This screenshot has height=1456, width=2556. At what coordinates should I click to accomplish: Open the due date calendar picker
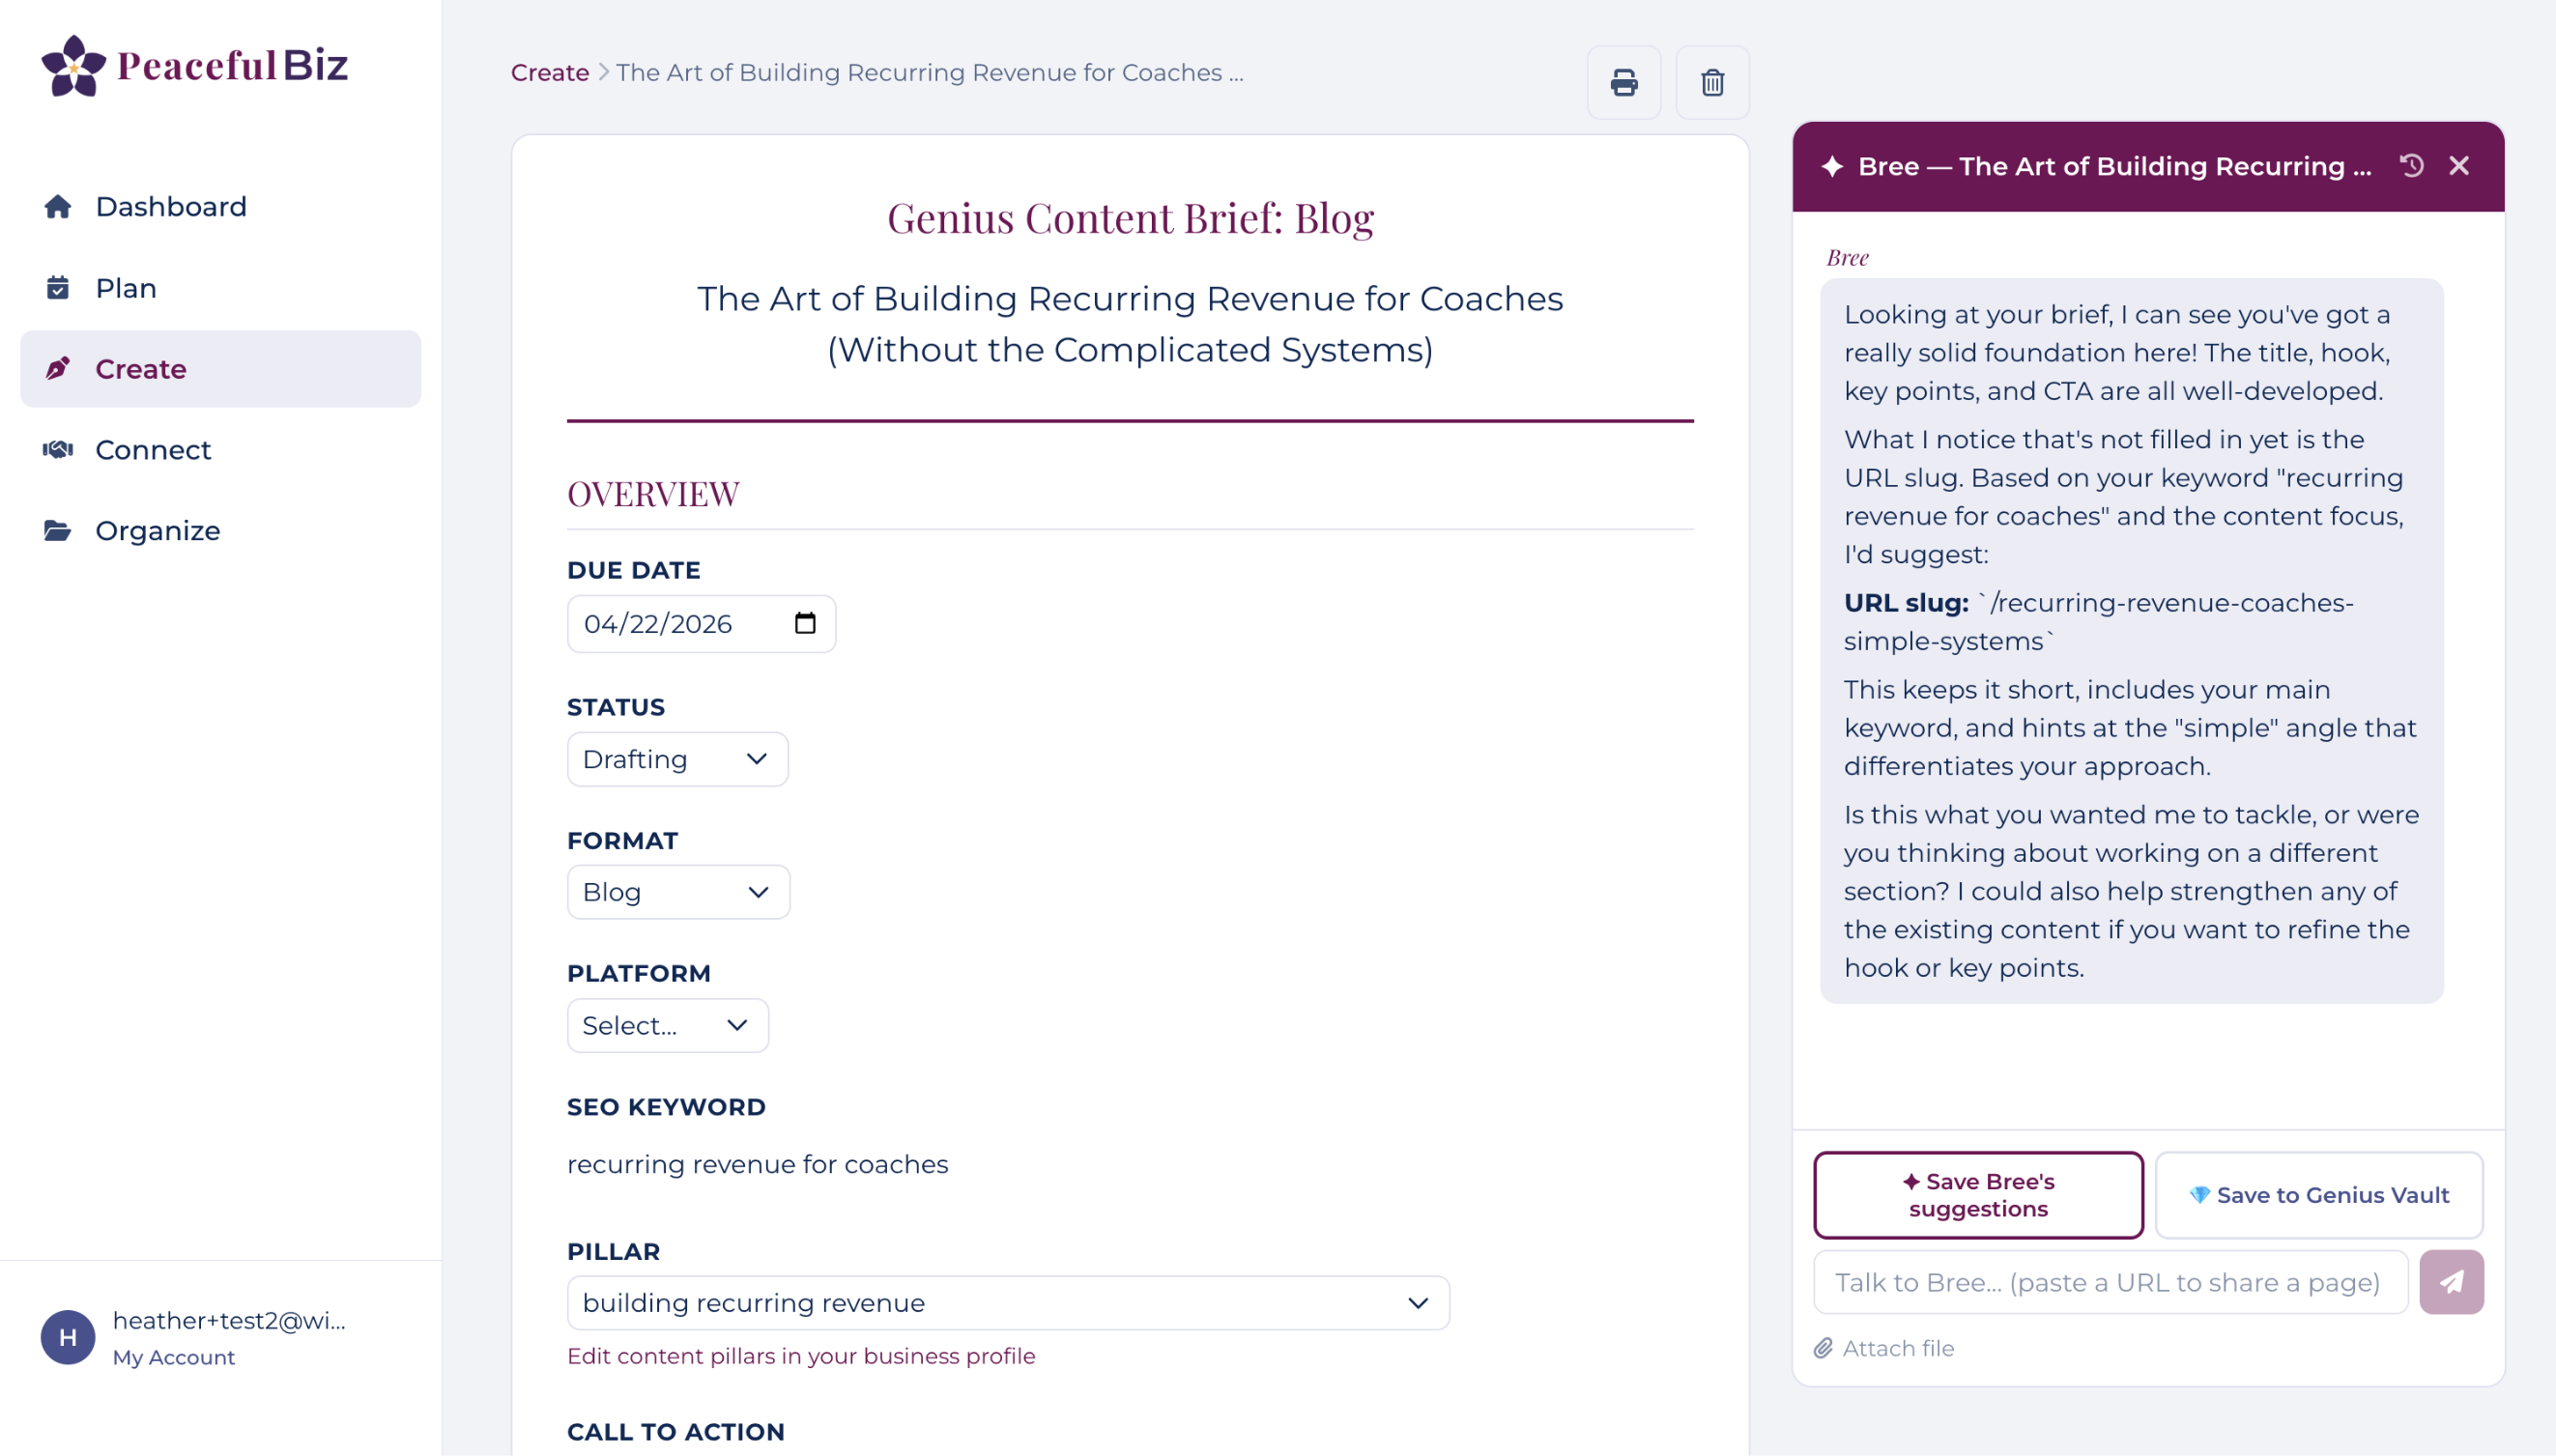(805, 624)
